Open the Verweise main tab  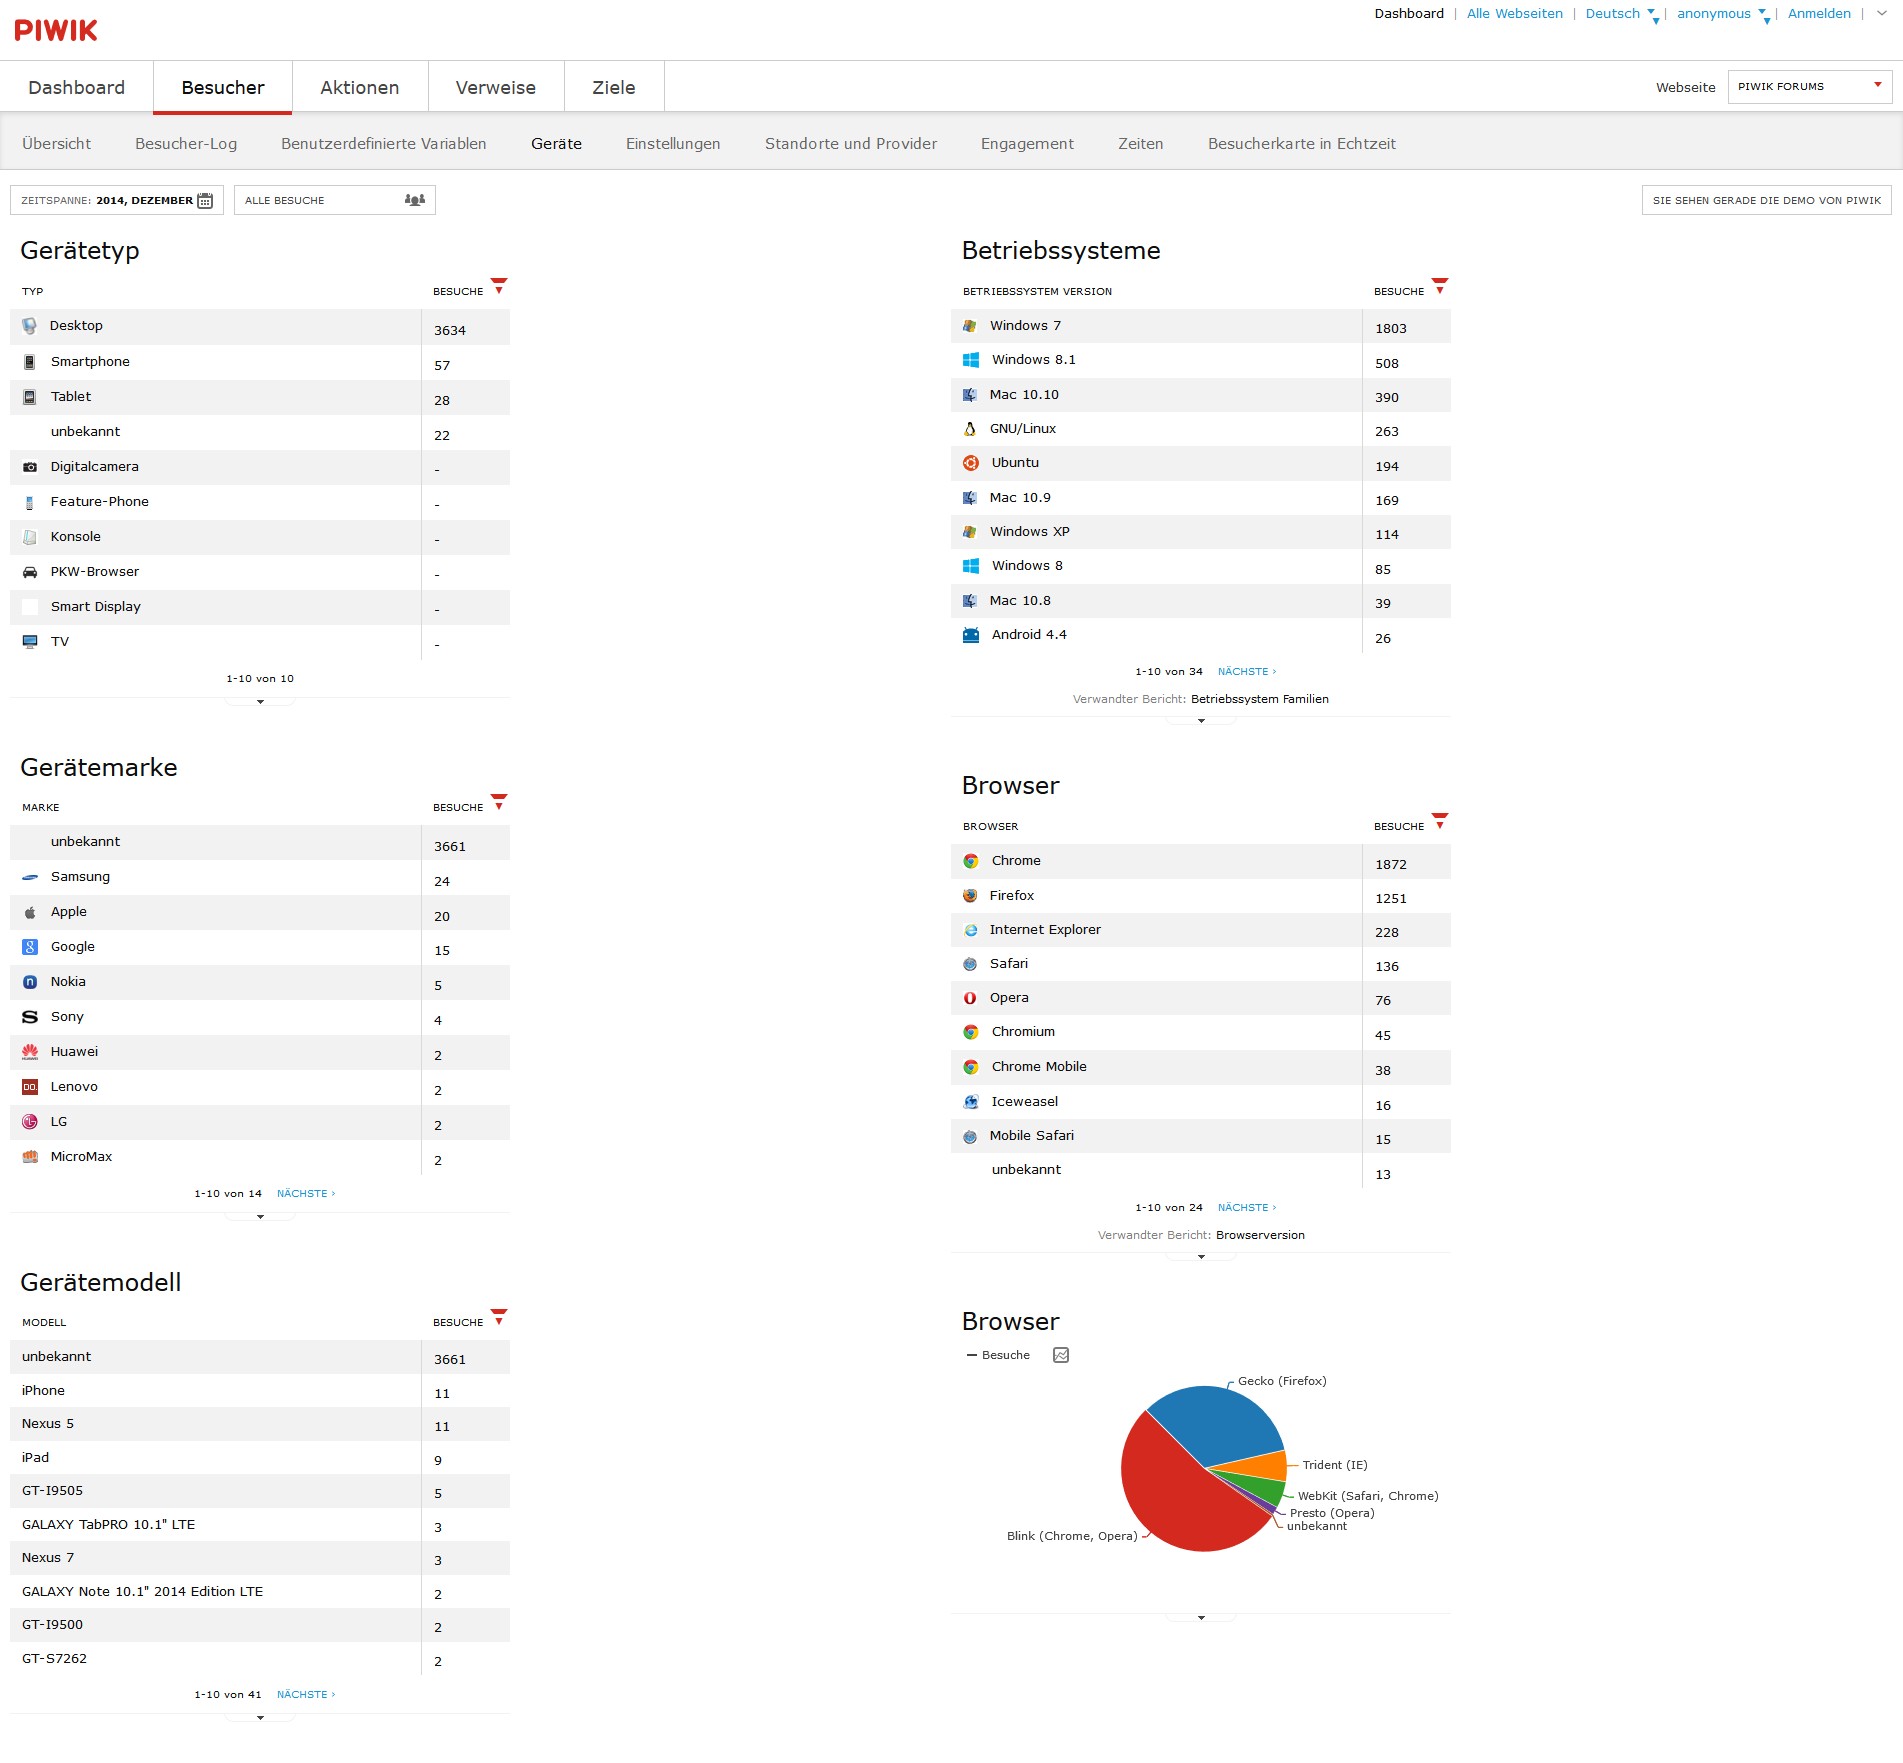(496, 88)
